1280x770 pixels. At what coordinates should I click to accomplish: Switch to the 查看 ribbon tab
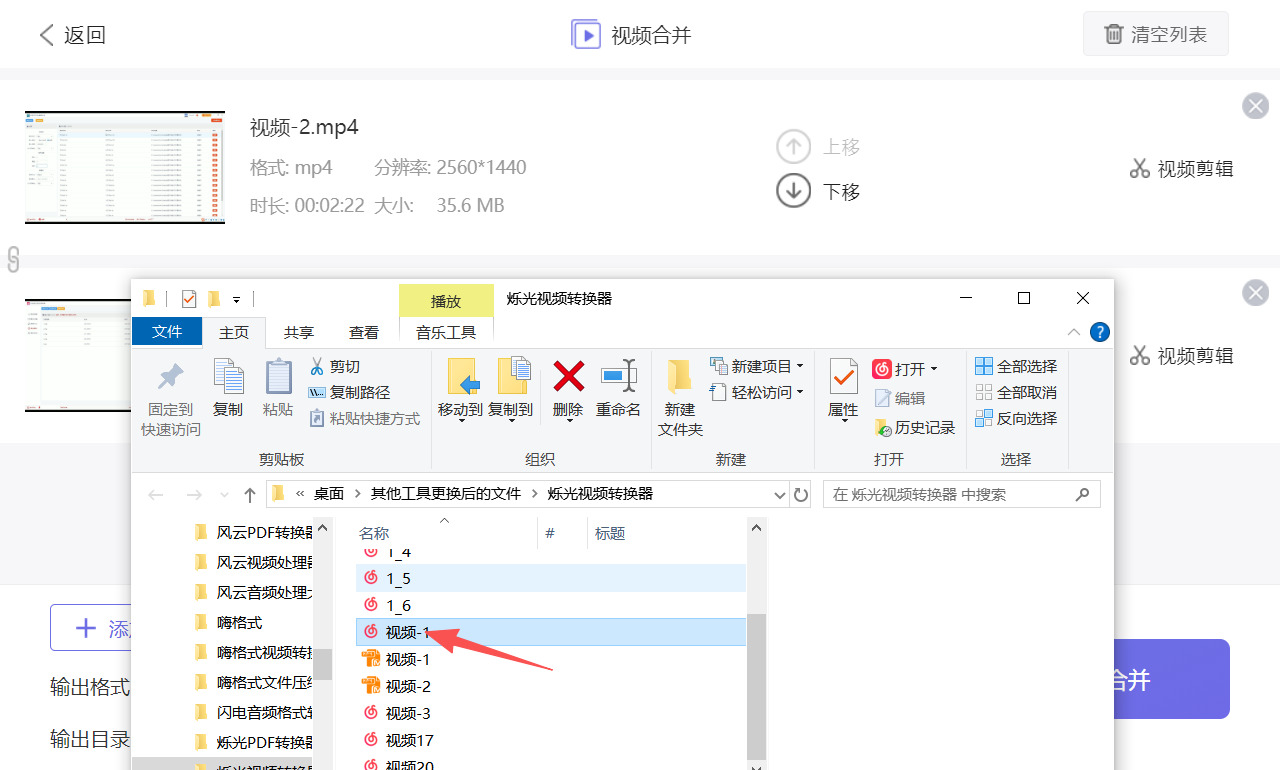click(364, 332)
